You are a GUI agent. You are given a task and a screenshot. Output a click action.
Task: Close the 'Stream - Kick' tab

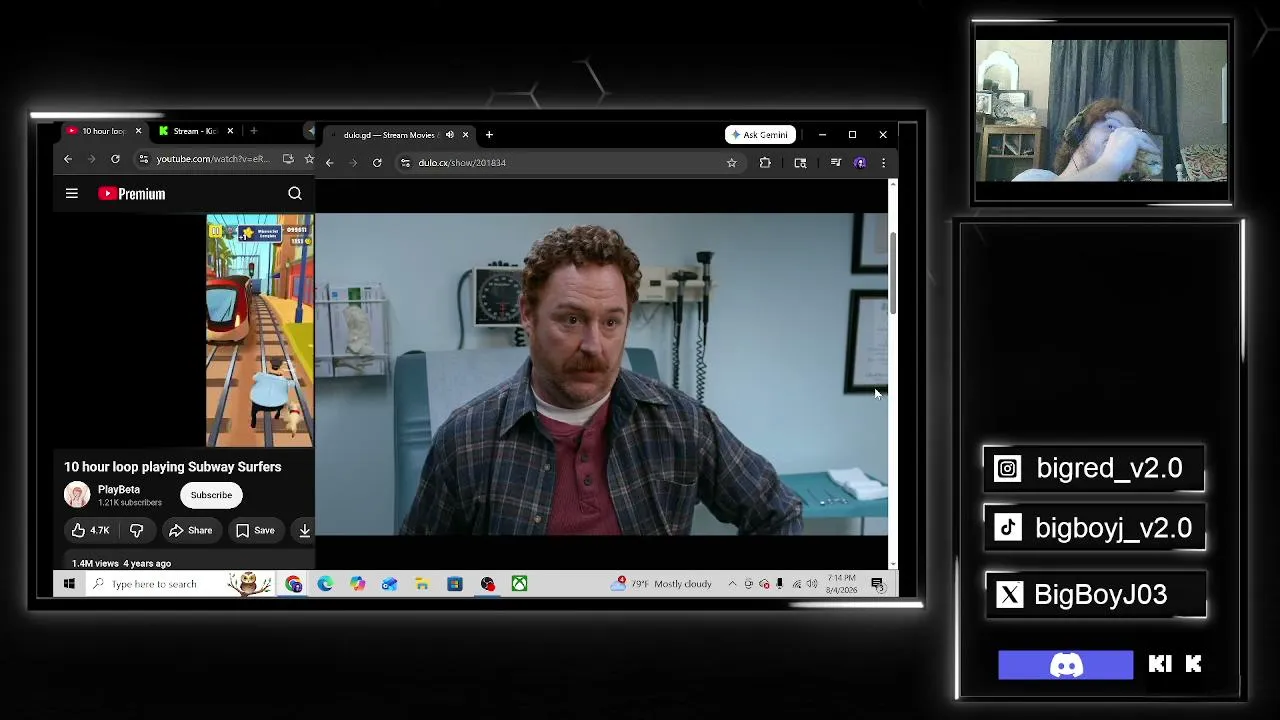click(230, 131)
